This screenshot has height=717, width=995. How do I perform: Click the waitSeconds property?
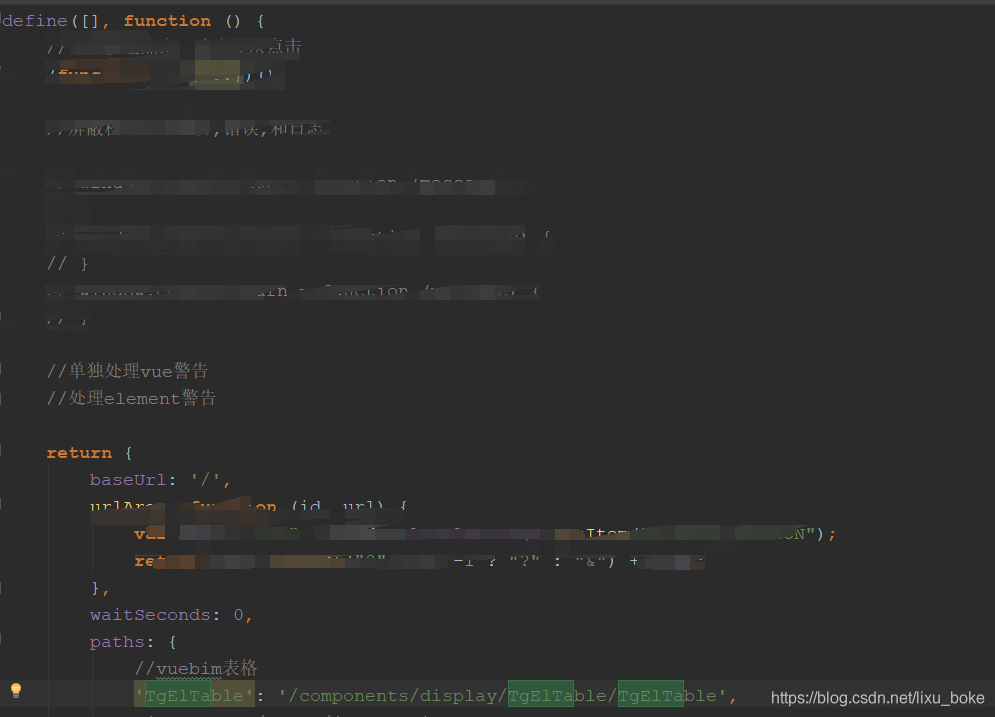(x=148, y=614)
